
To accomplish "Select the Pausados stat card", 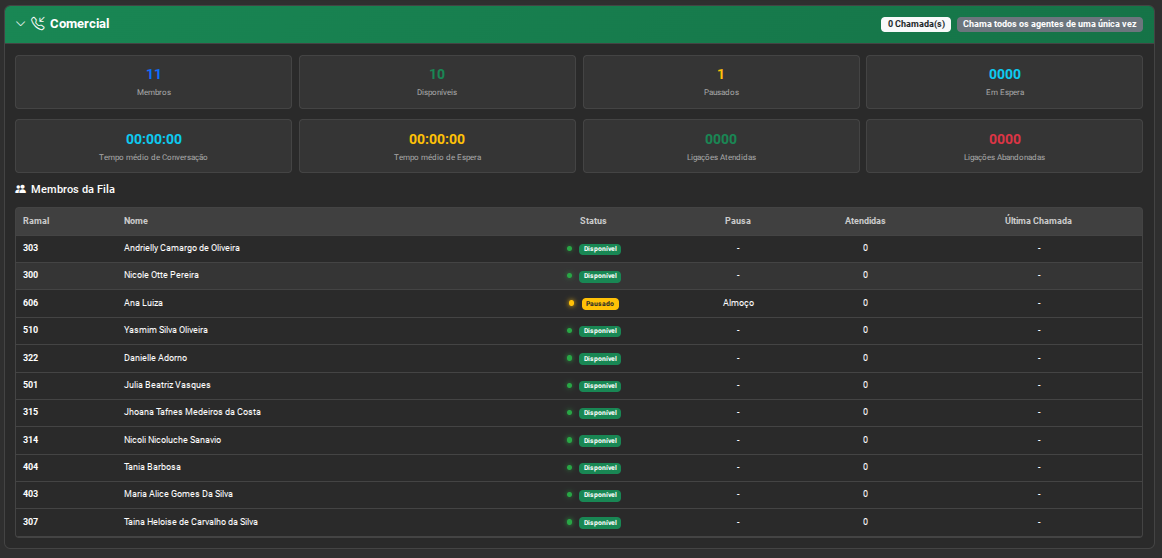I will point(721,82).
